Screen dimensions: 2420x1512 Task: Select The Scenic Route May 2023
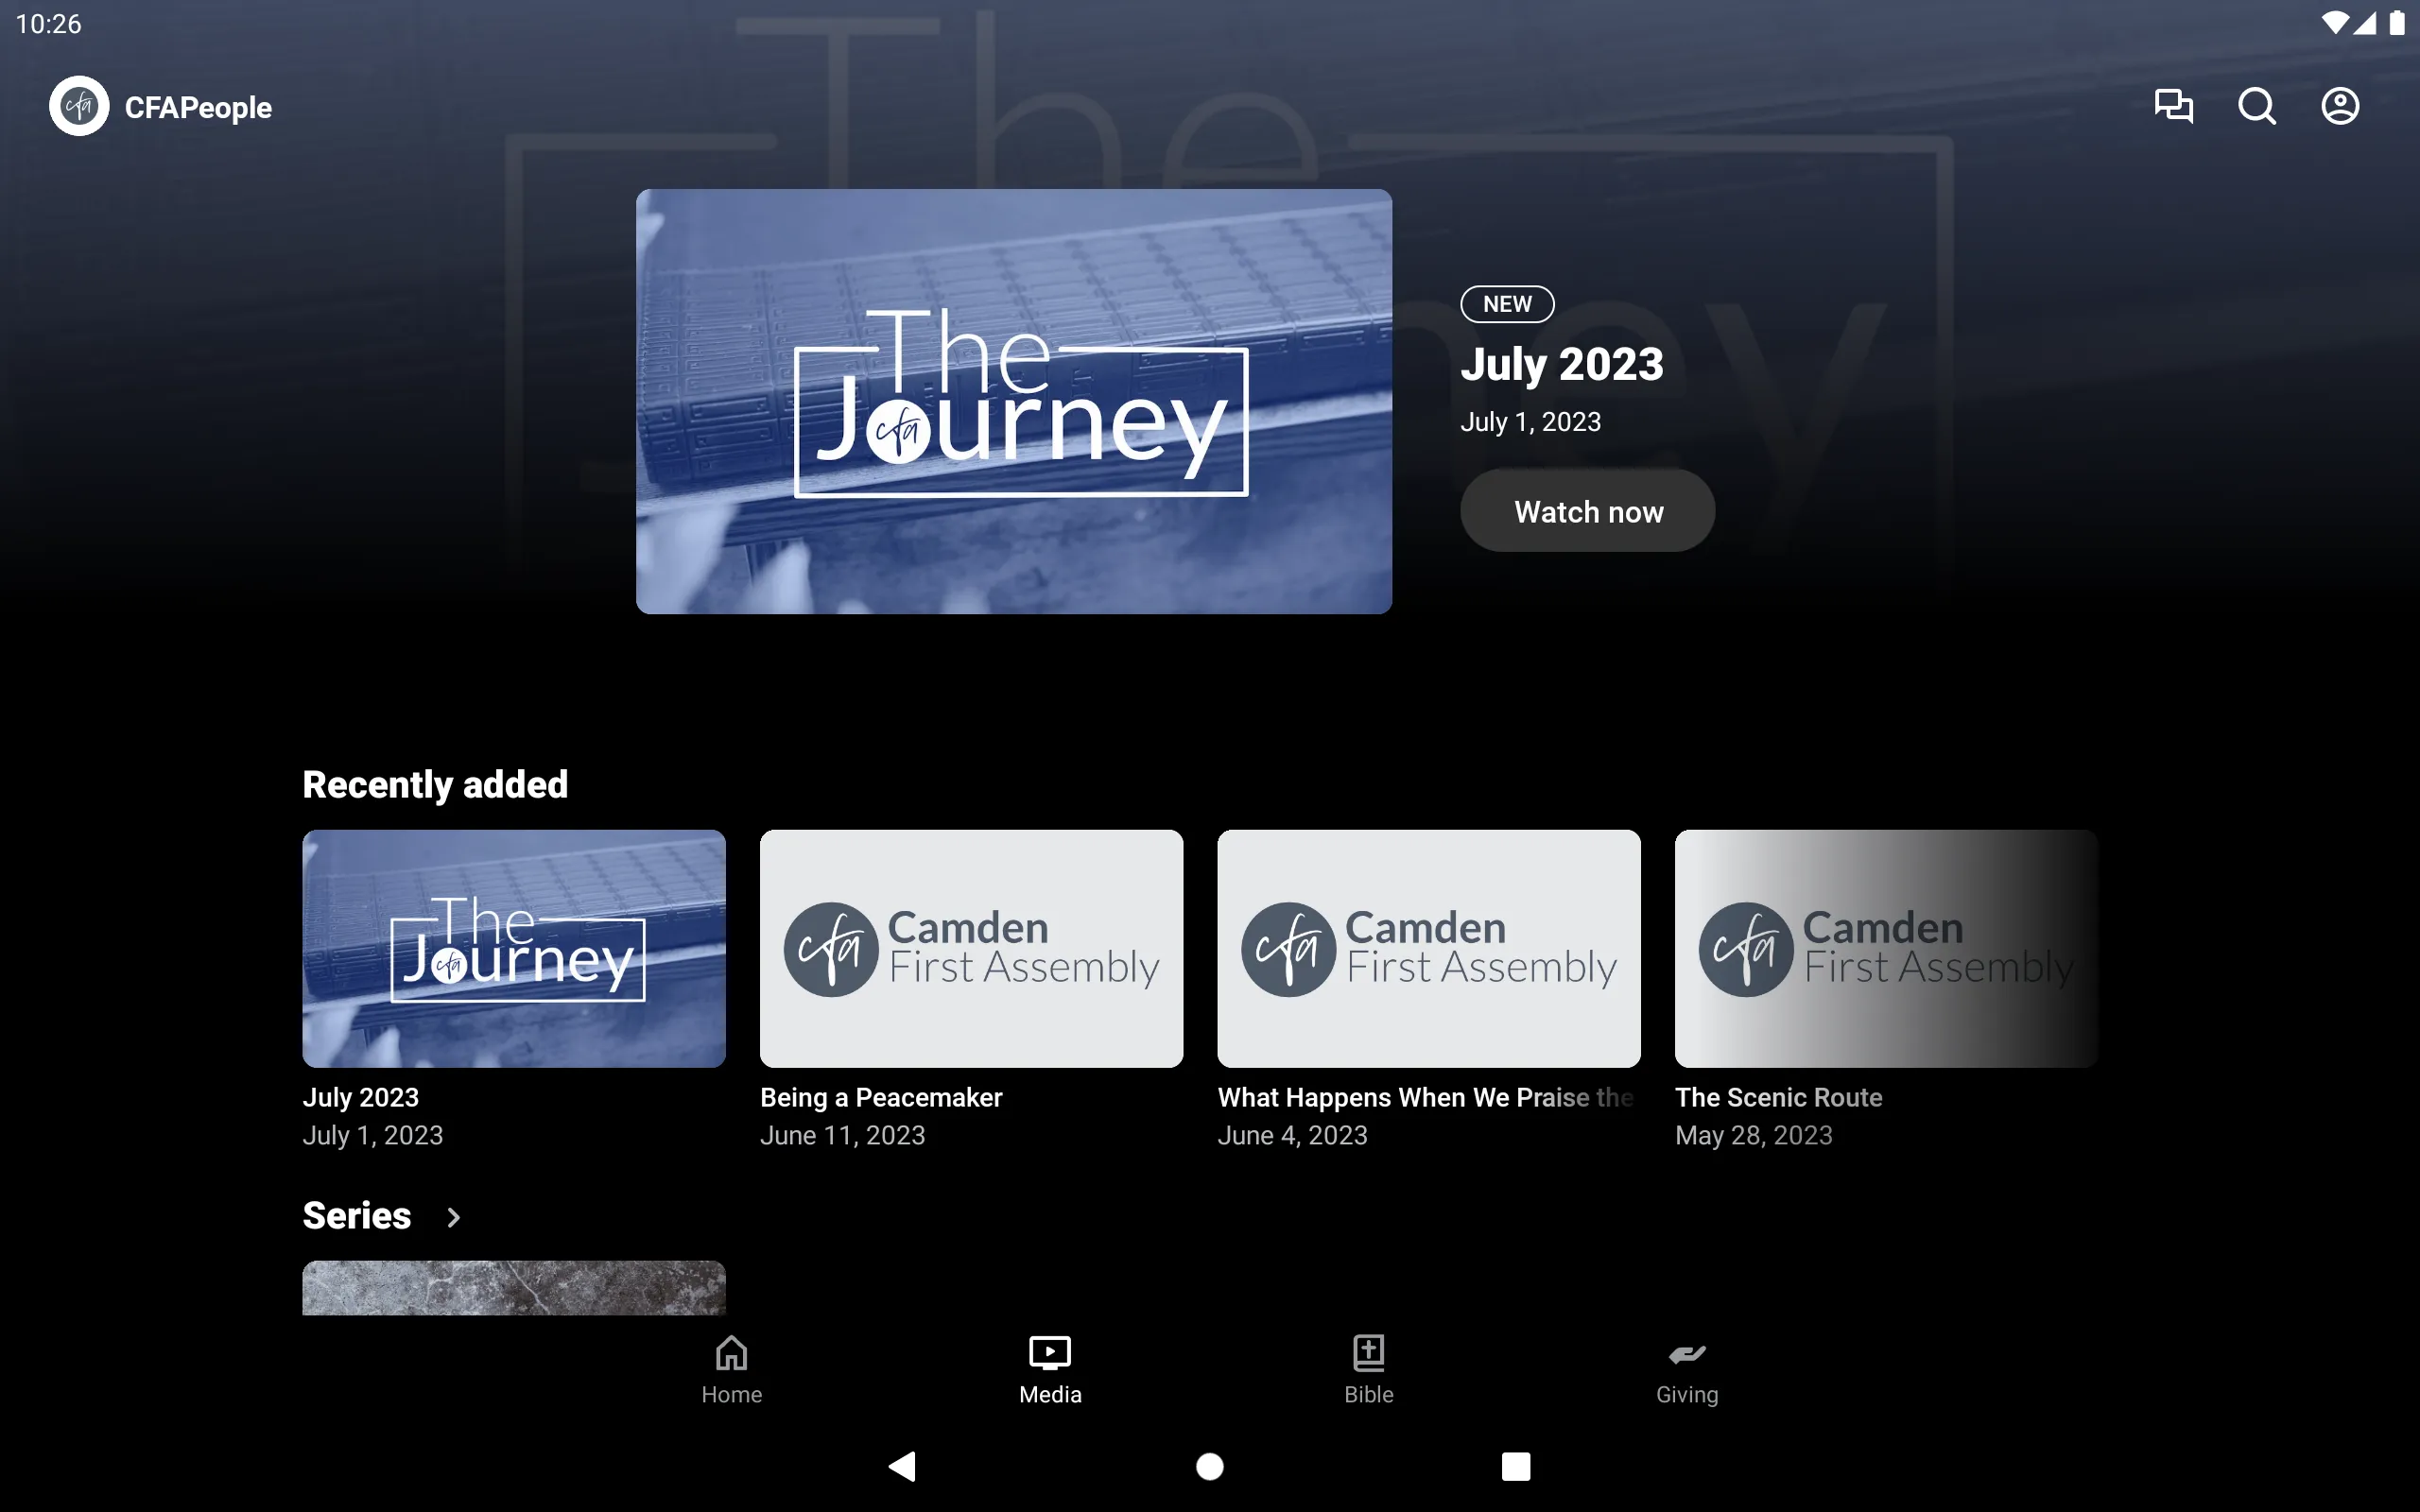[1887, 989]
